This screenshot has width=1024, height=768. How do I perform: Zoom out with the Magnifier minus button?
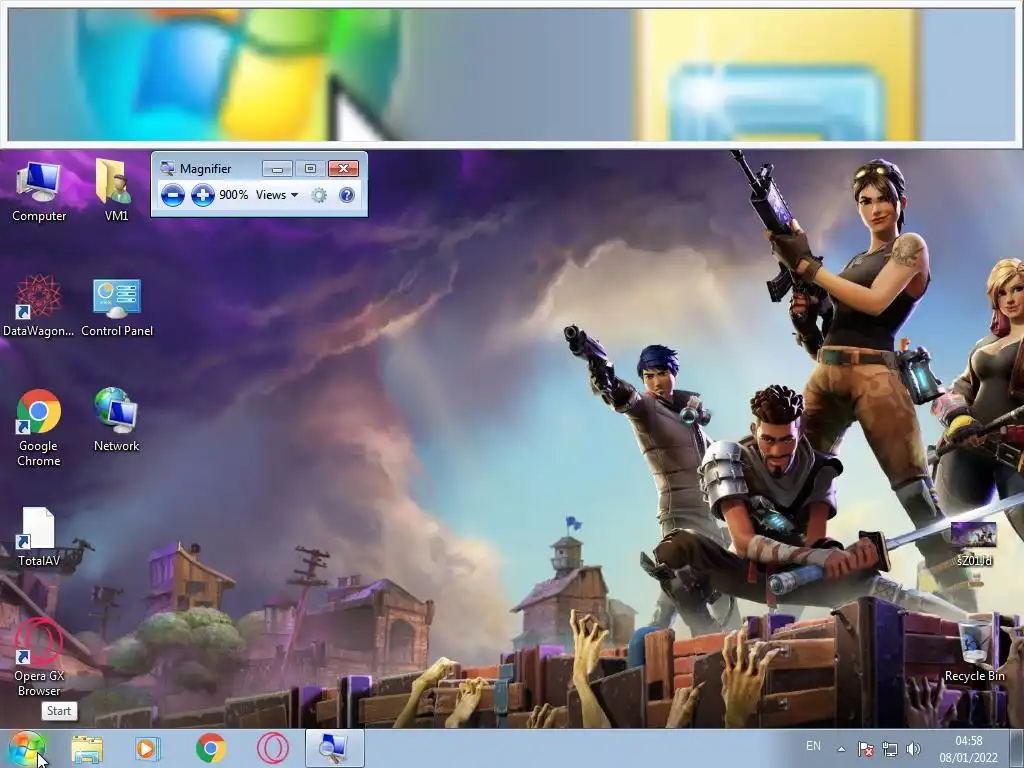pos(172,195)
